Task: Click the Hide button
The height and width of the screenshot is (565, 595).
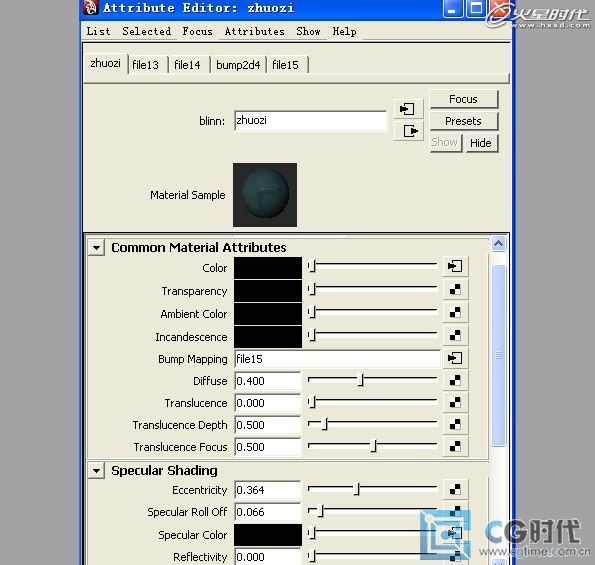Action: [x=481, y=143]
